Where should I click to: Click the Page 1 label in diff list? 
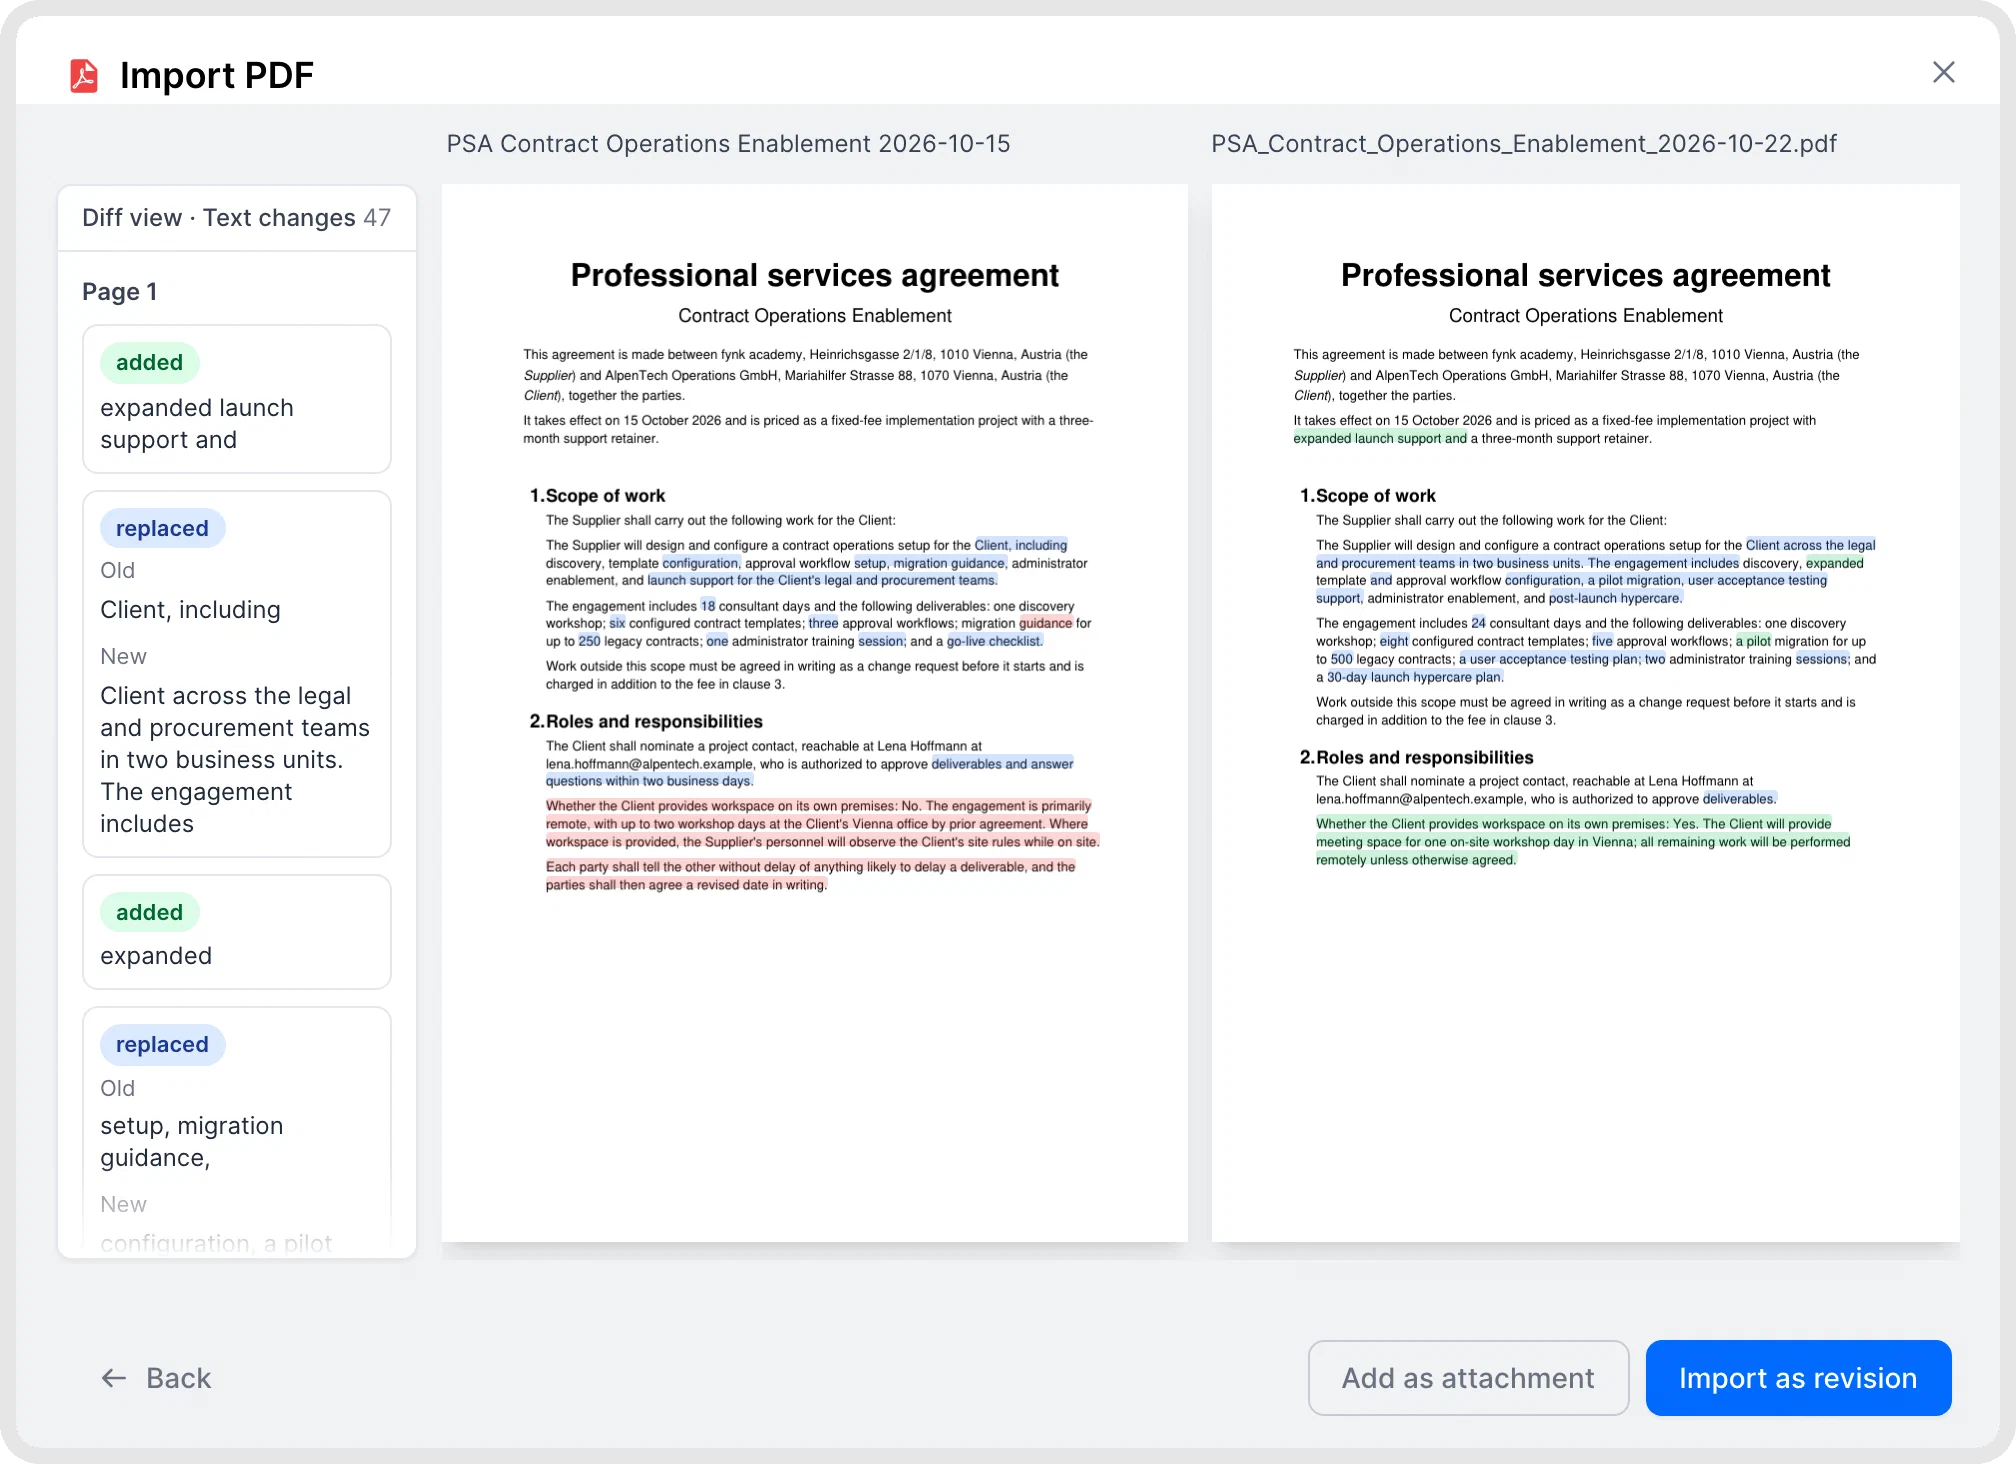coord(119,292)
